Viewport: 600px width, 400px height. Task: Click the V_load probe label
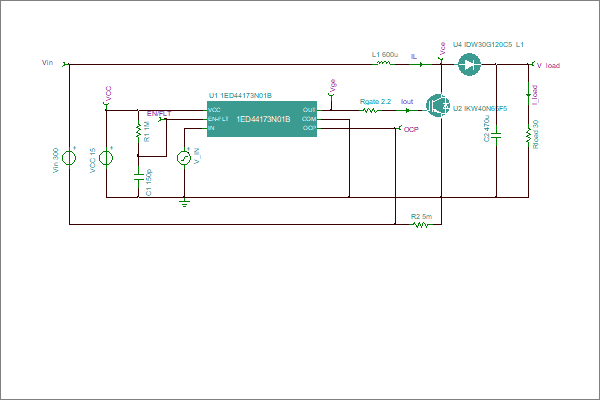point(548,65)
